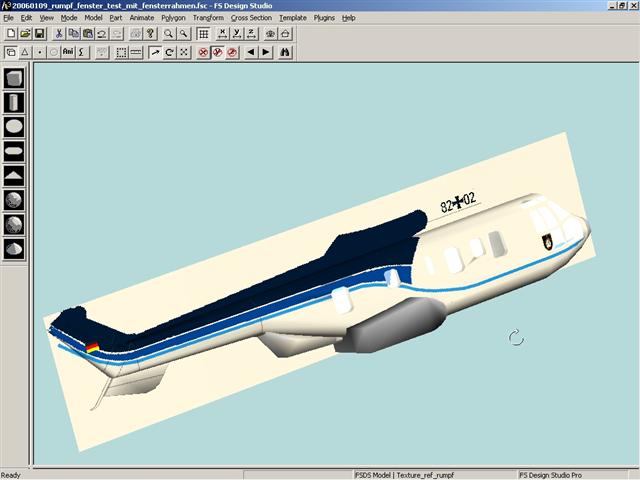Image resolution: width=640 pixels, height=480 pixels.
Task: Select the Box primitive tool
Action: coord(14,78)
